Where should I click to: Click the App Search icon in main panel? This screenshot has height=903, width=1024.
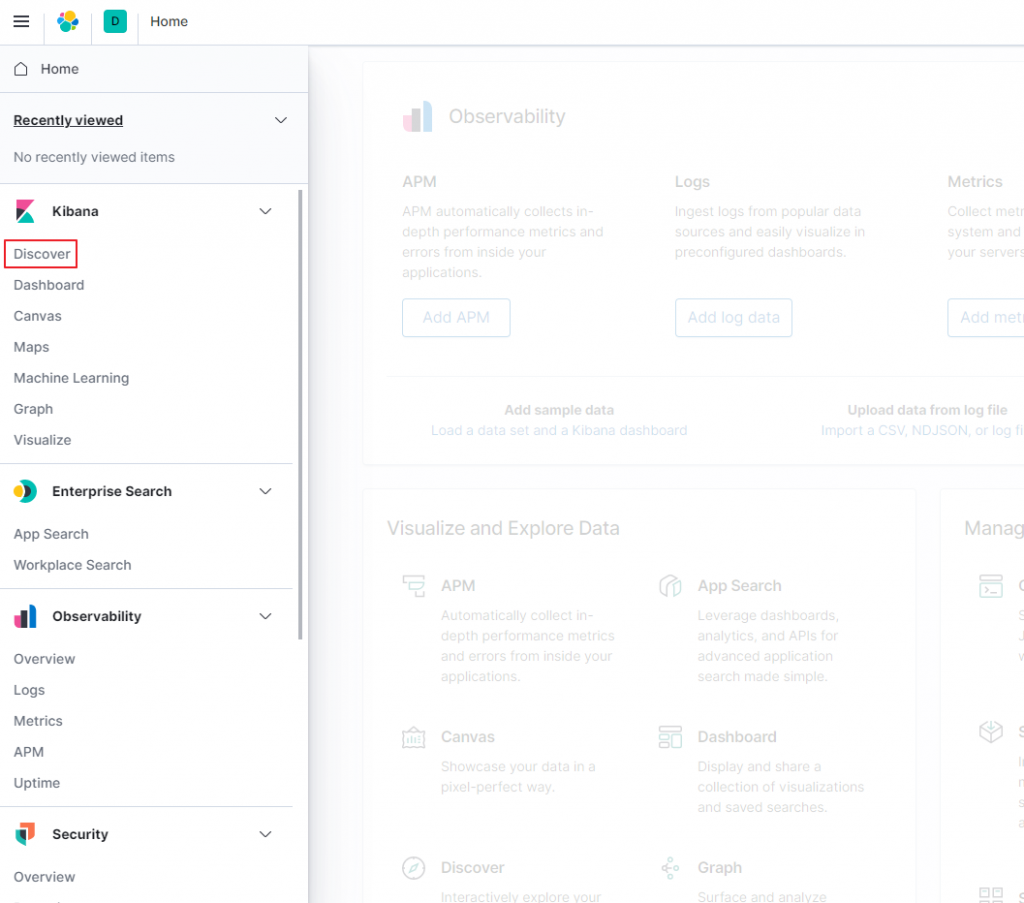click(x=670, y=586)
